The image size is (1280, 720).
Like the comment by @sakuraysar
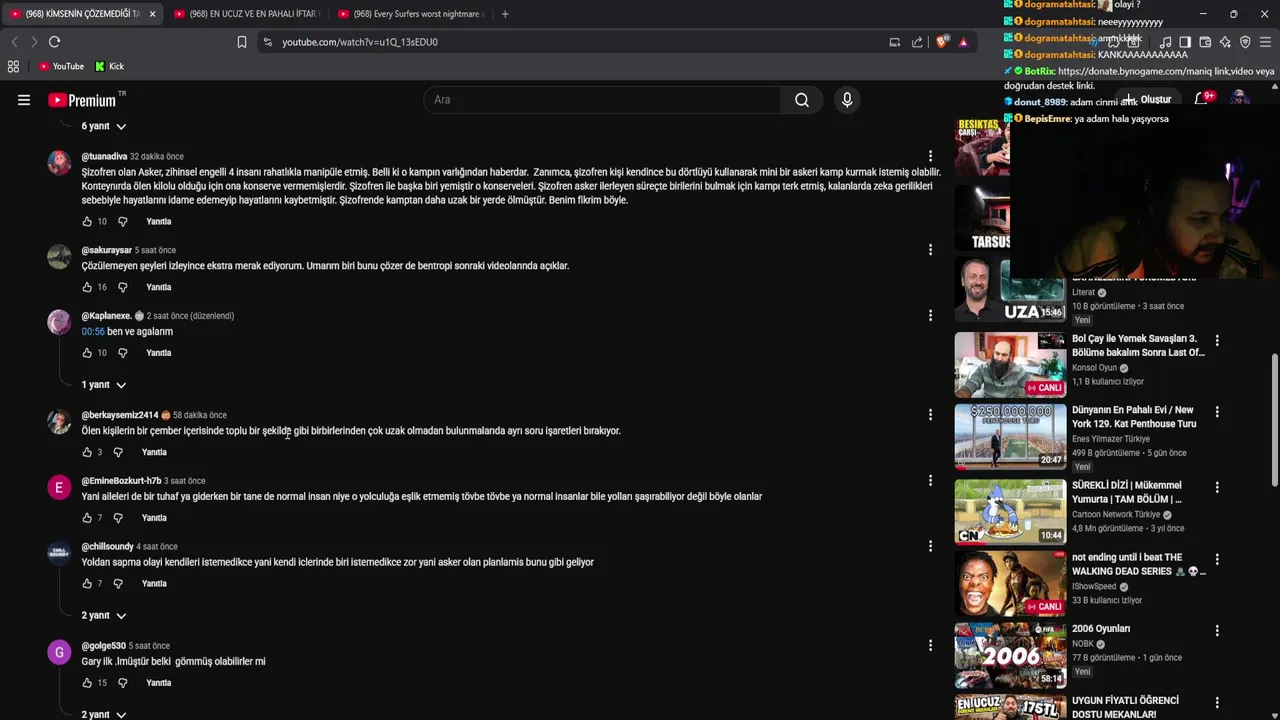(87, 287)
